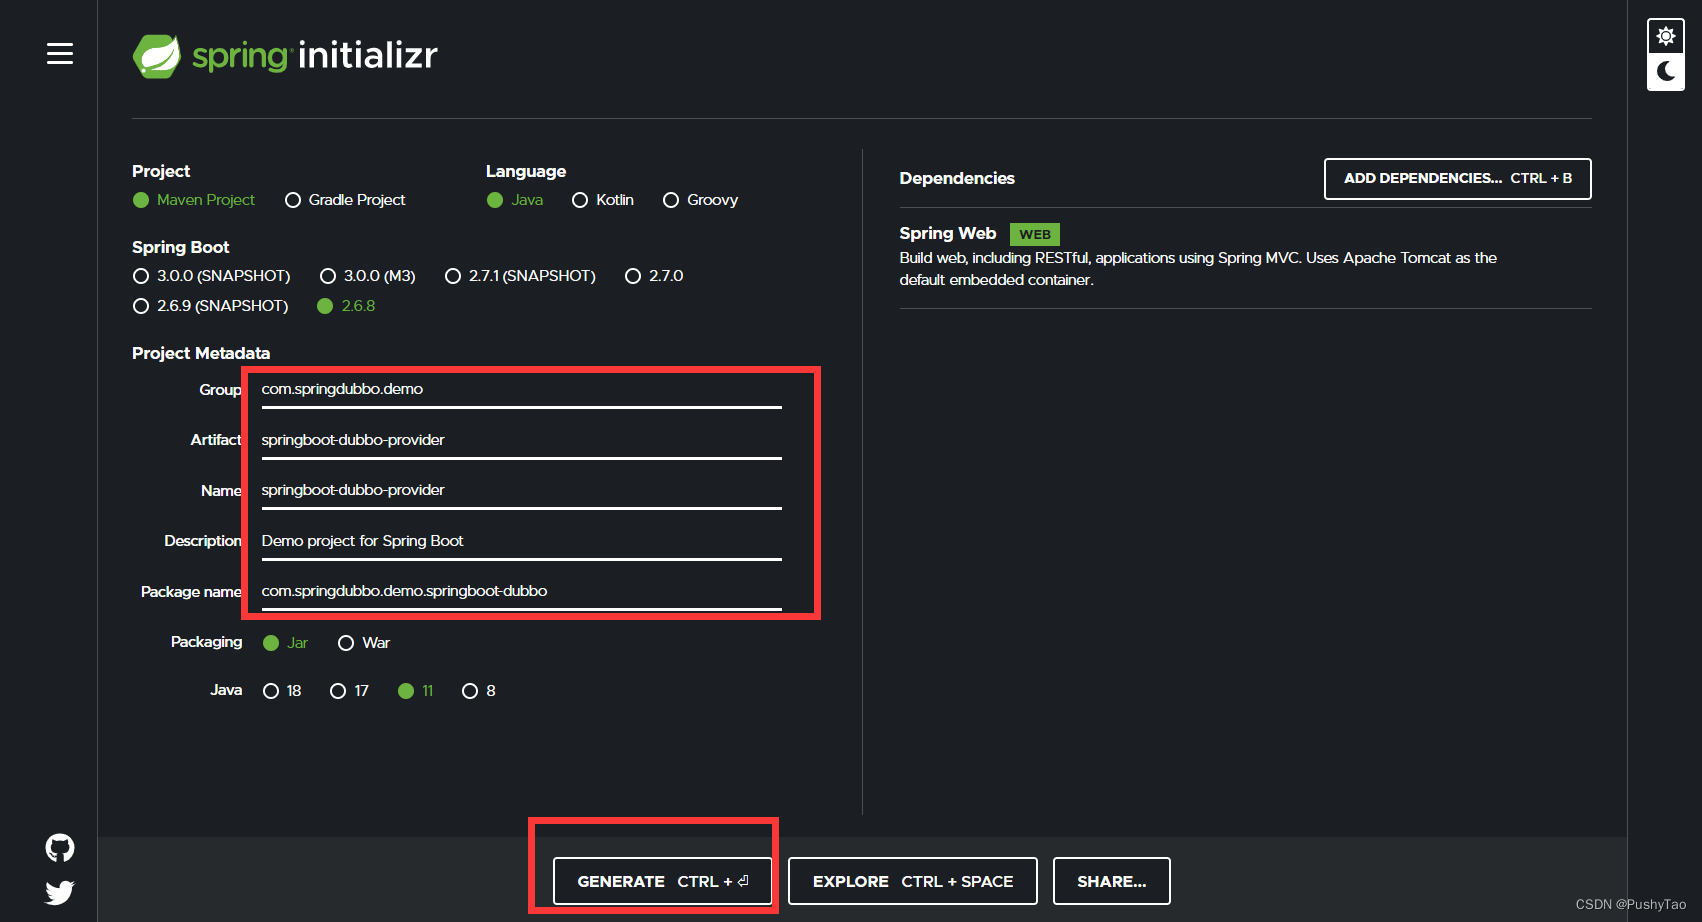The image size is (1702, 922).
Task: Open the hamburger side menu
Action: (x=60, y=54)
